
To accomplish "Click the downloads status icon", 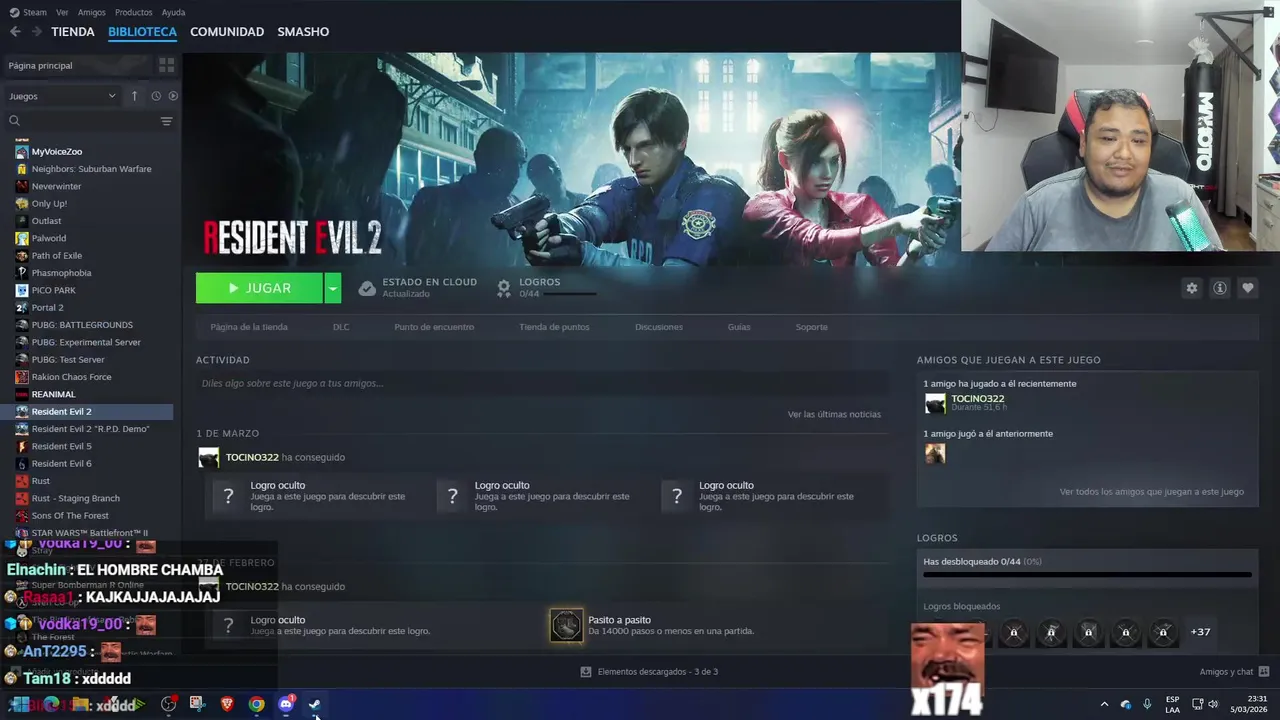I will (586, 672).
